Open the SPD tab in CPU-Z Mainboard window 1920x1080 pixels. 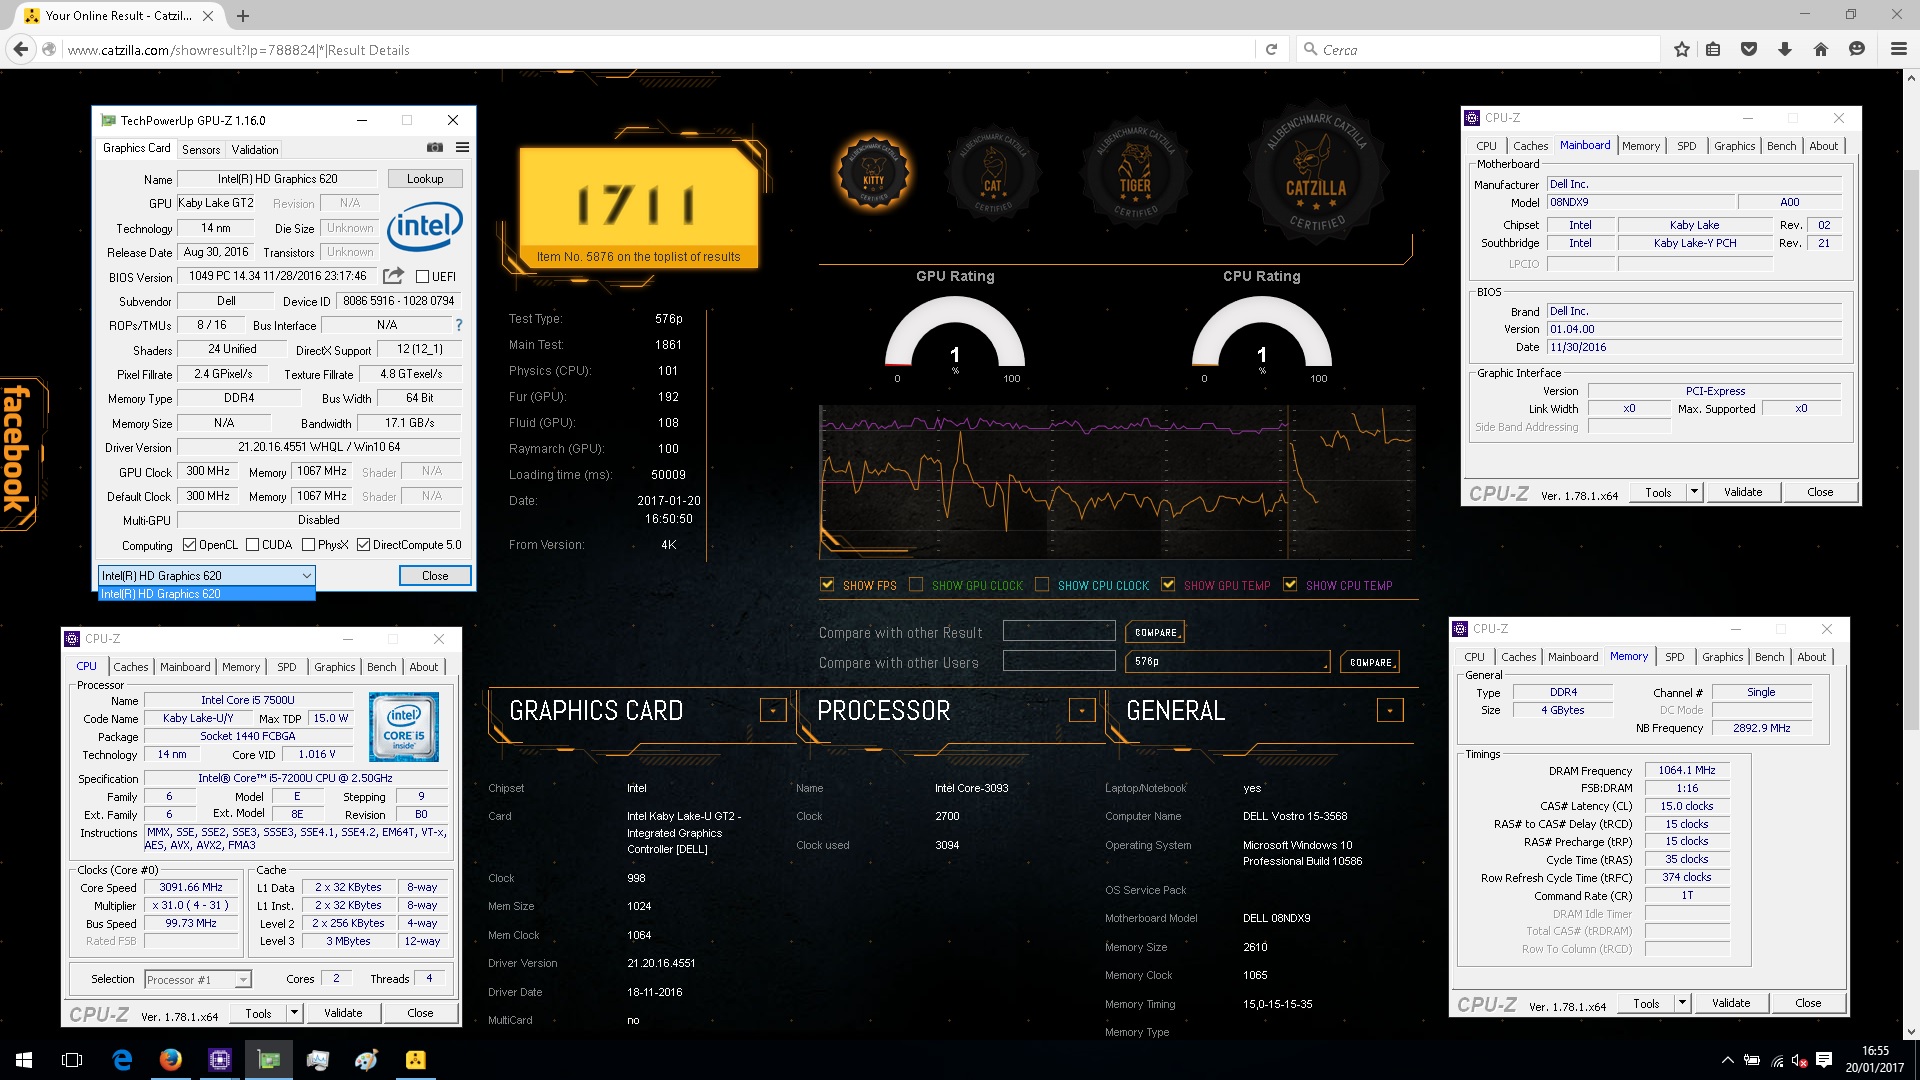1686,146
